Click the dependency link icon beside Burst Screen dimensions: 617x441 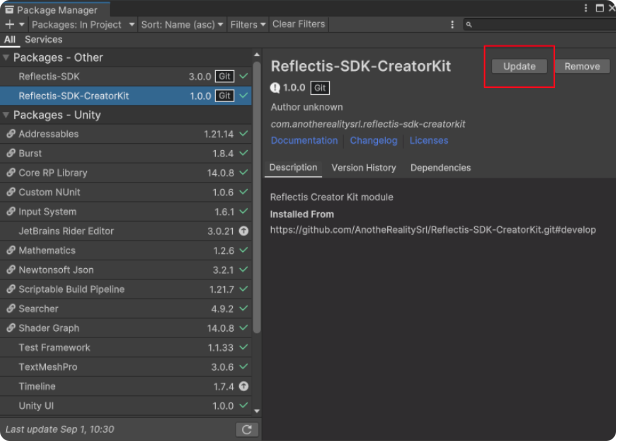11,153
